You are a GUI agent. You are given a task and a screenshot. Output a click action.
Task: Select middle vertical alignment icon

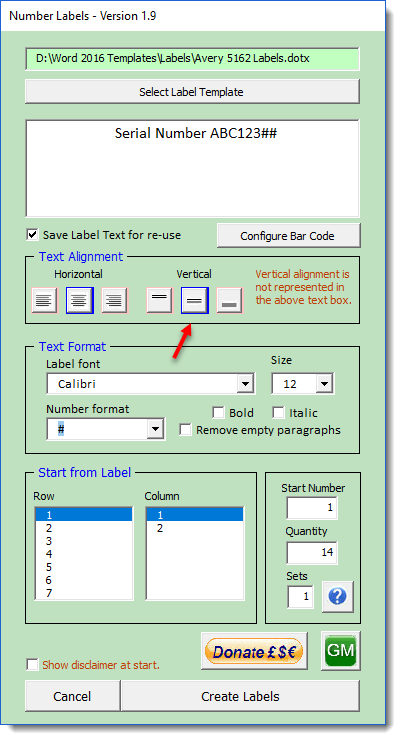[194, 300]
